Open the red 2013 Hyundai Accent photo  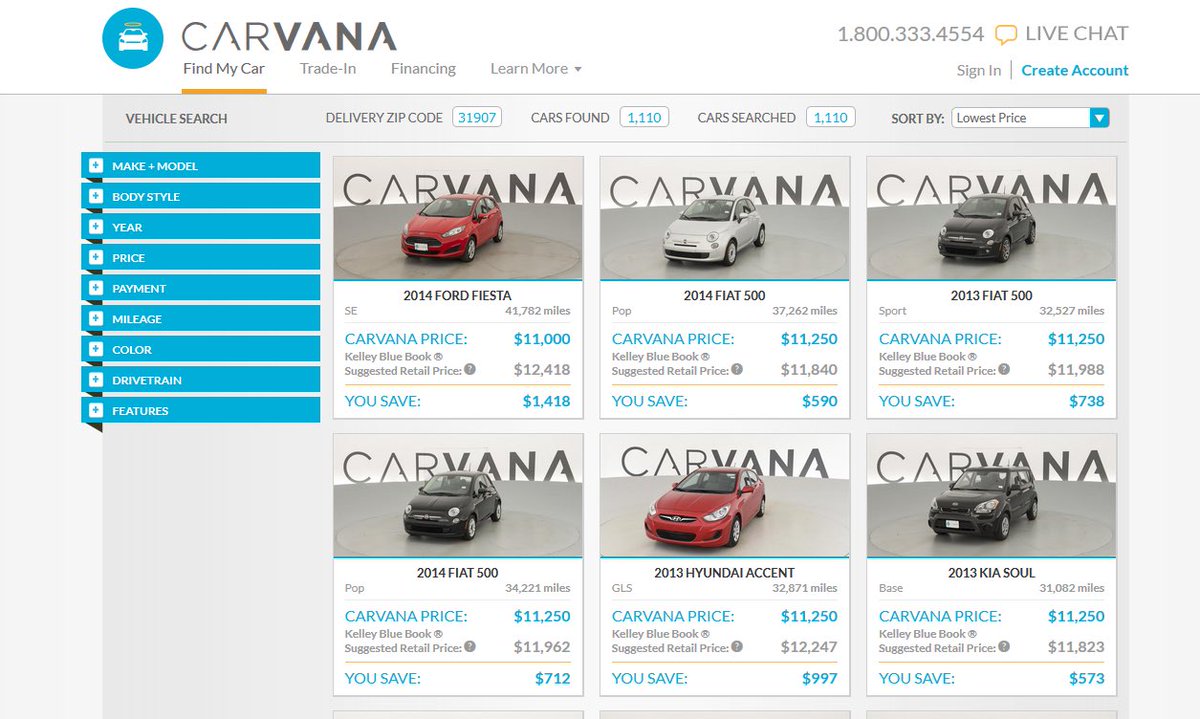click(725, 496)
